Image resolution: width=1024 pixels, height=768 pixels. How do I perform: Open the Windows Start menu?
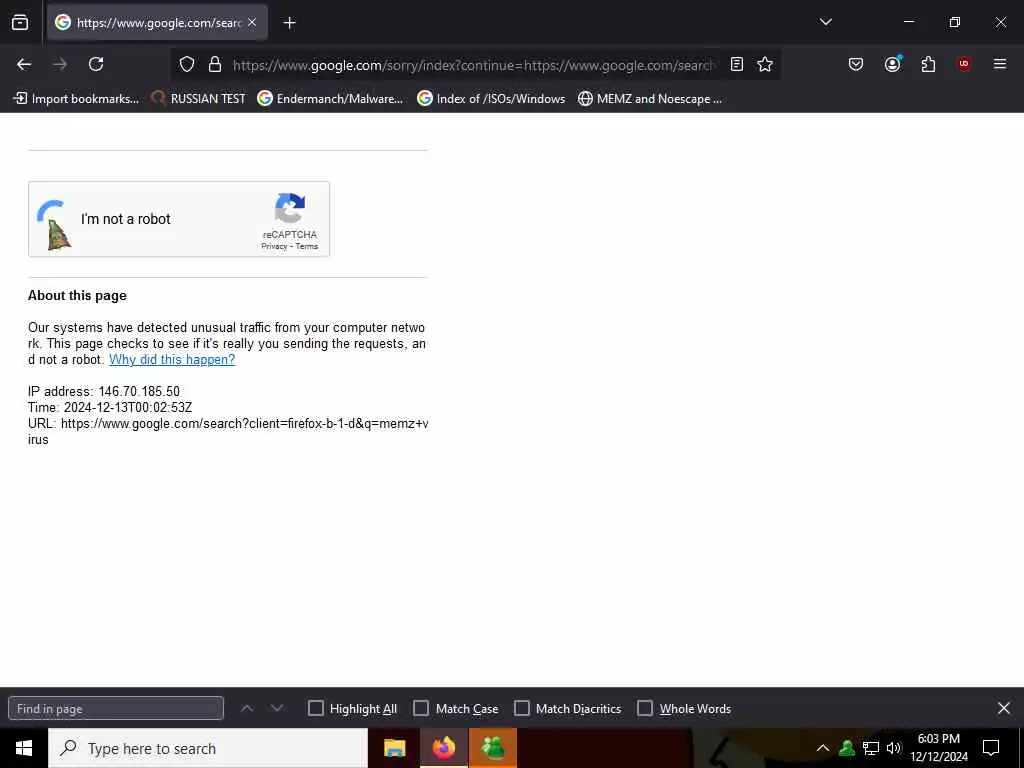(x=24, y=748)
